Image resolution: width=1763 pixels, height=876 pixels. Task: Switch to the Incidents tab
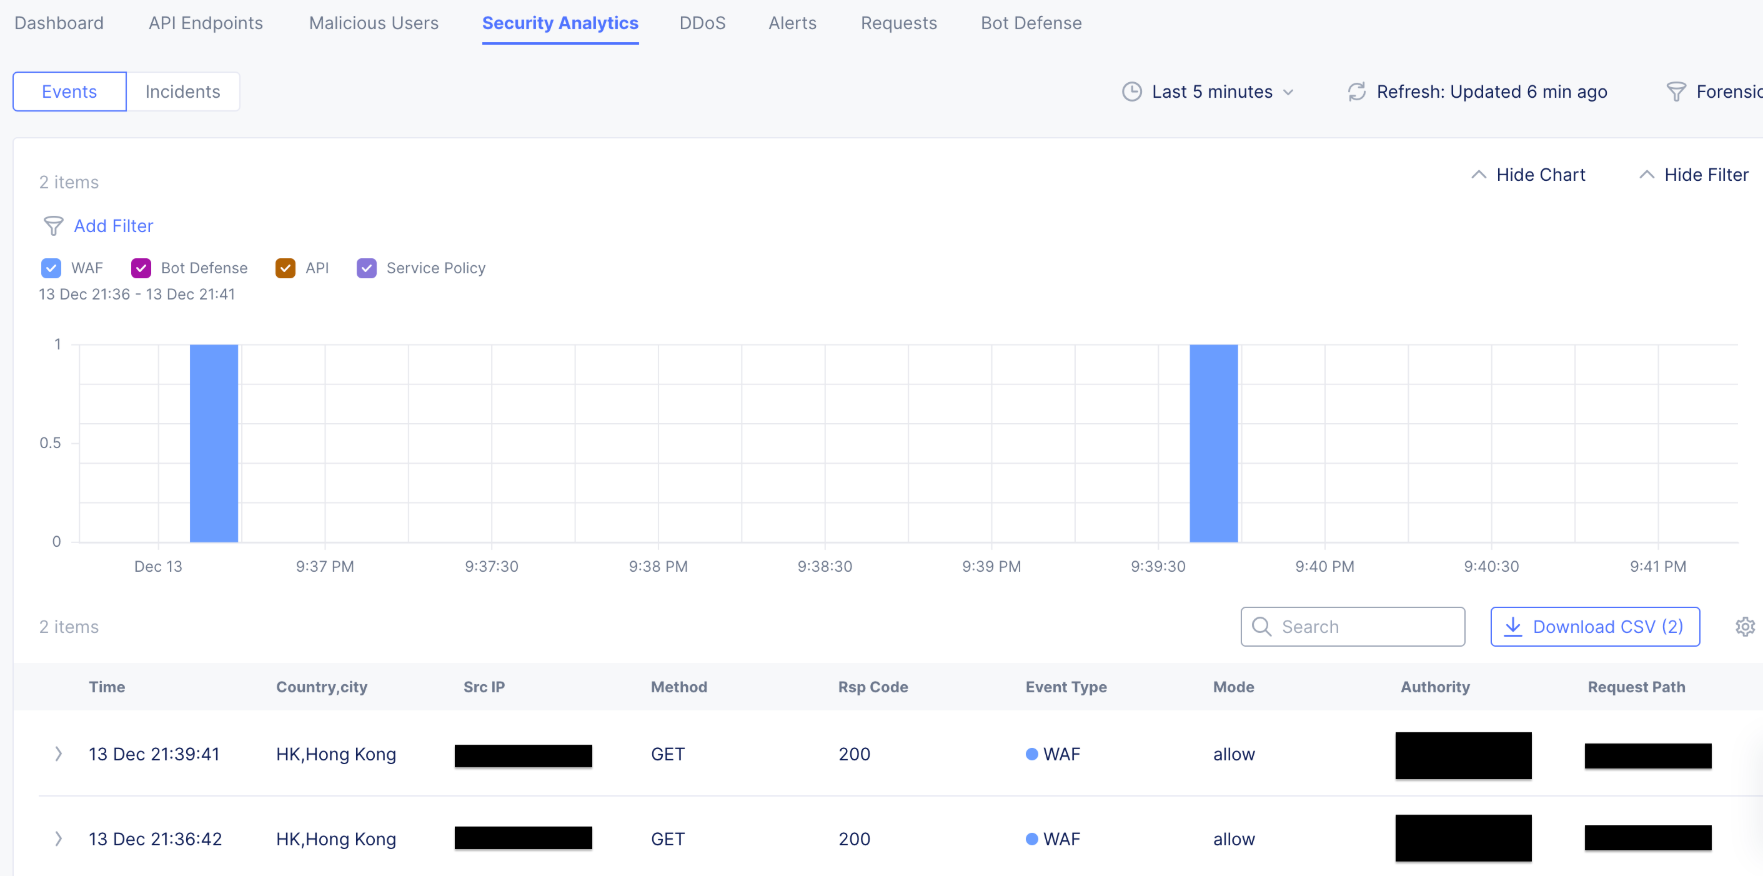[x=182, y=92]
